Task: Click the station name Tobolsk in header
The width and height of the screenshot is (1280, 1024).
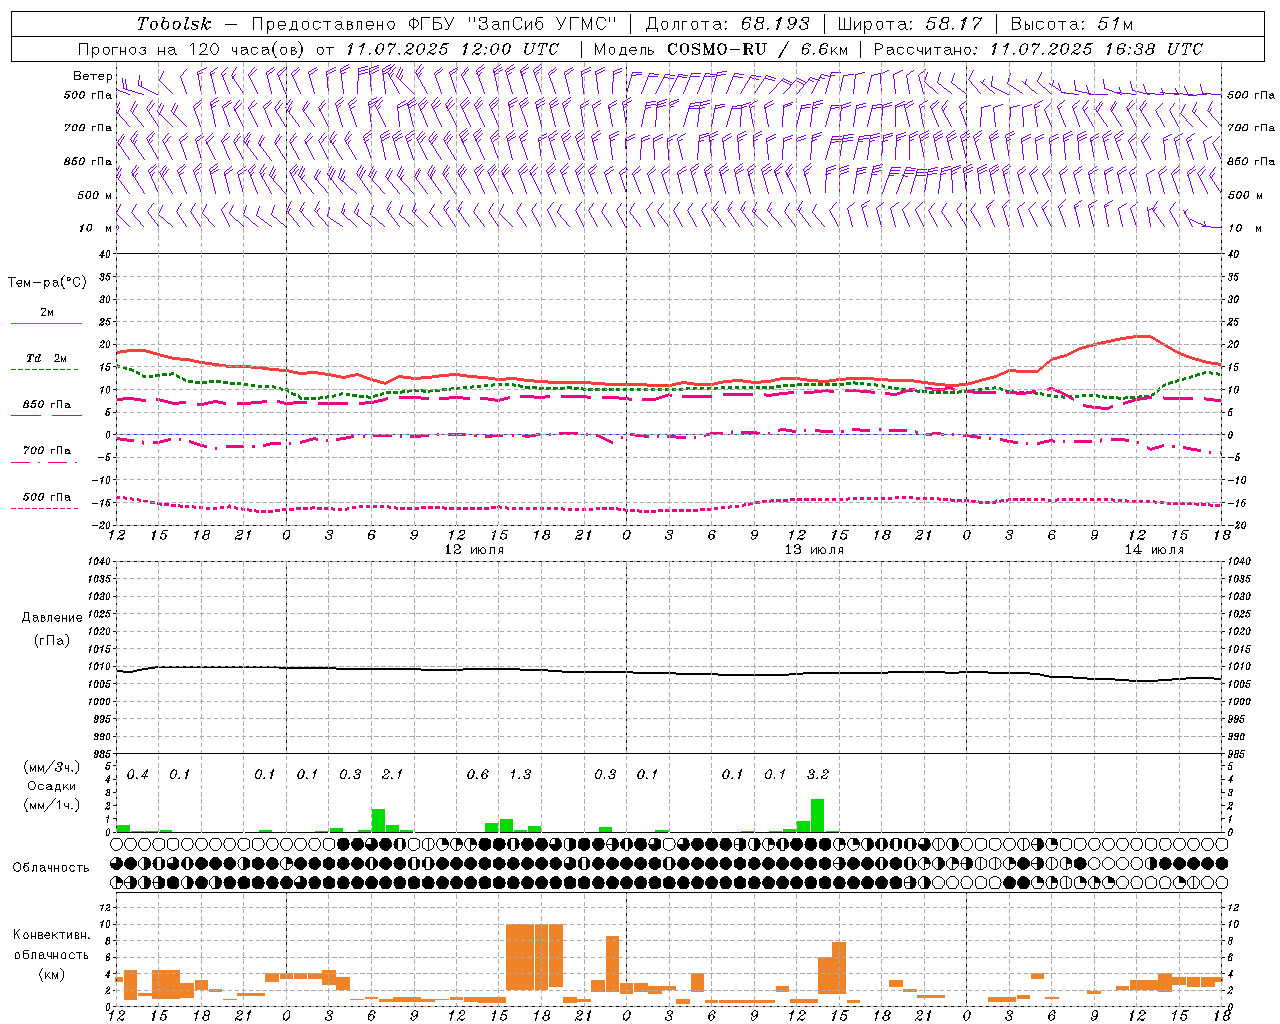Action: click(x=174, y=24)
